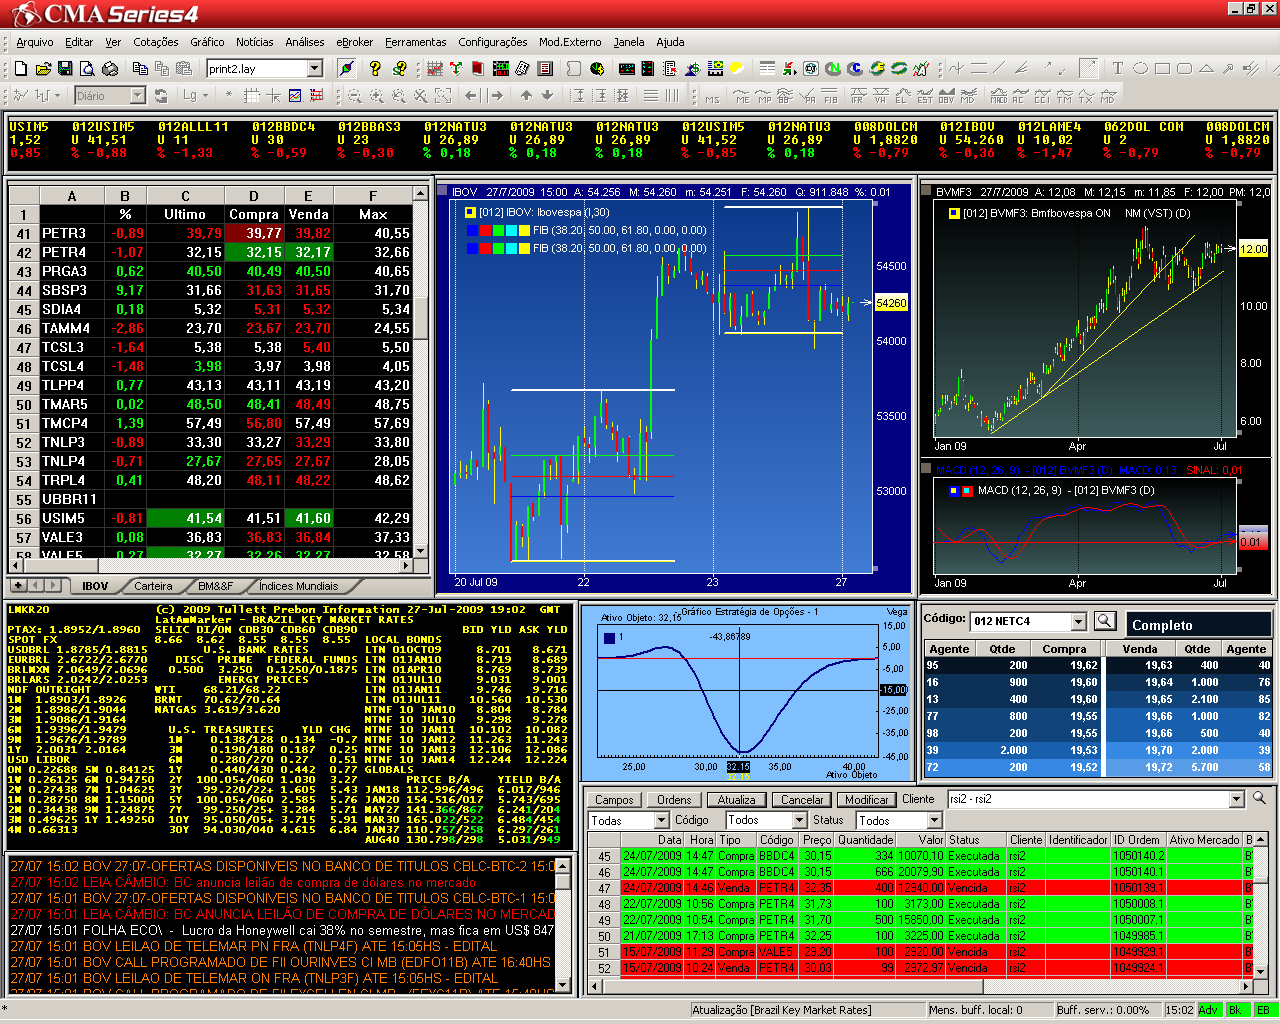Click the right arrow chart navigation icon
This screenshot has height=1024, width=1280.
(497, 96)
